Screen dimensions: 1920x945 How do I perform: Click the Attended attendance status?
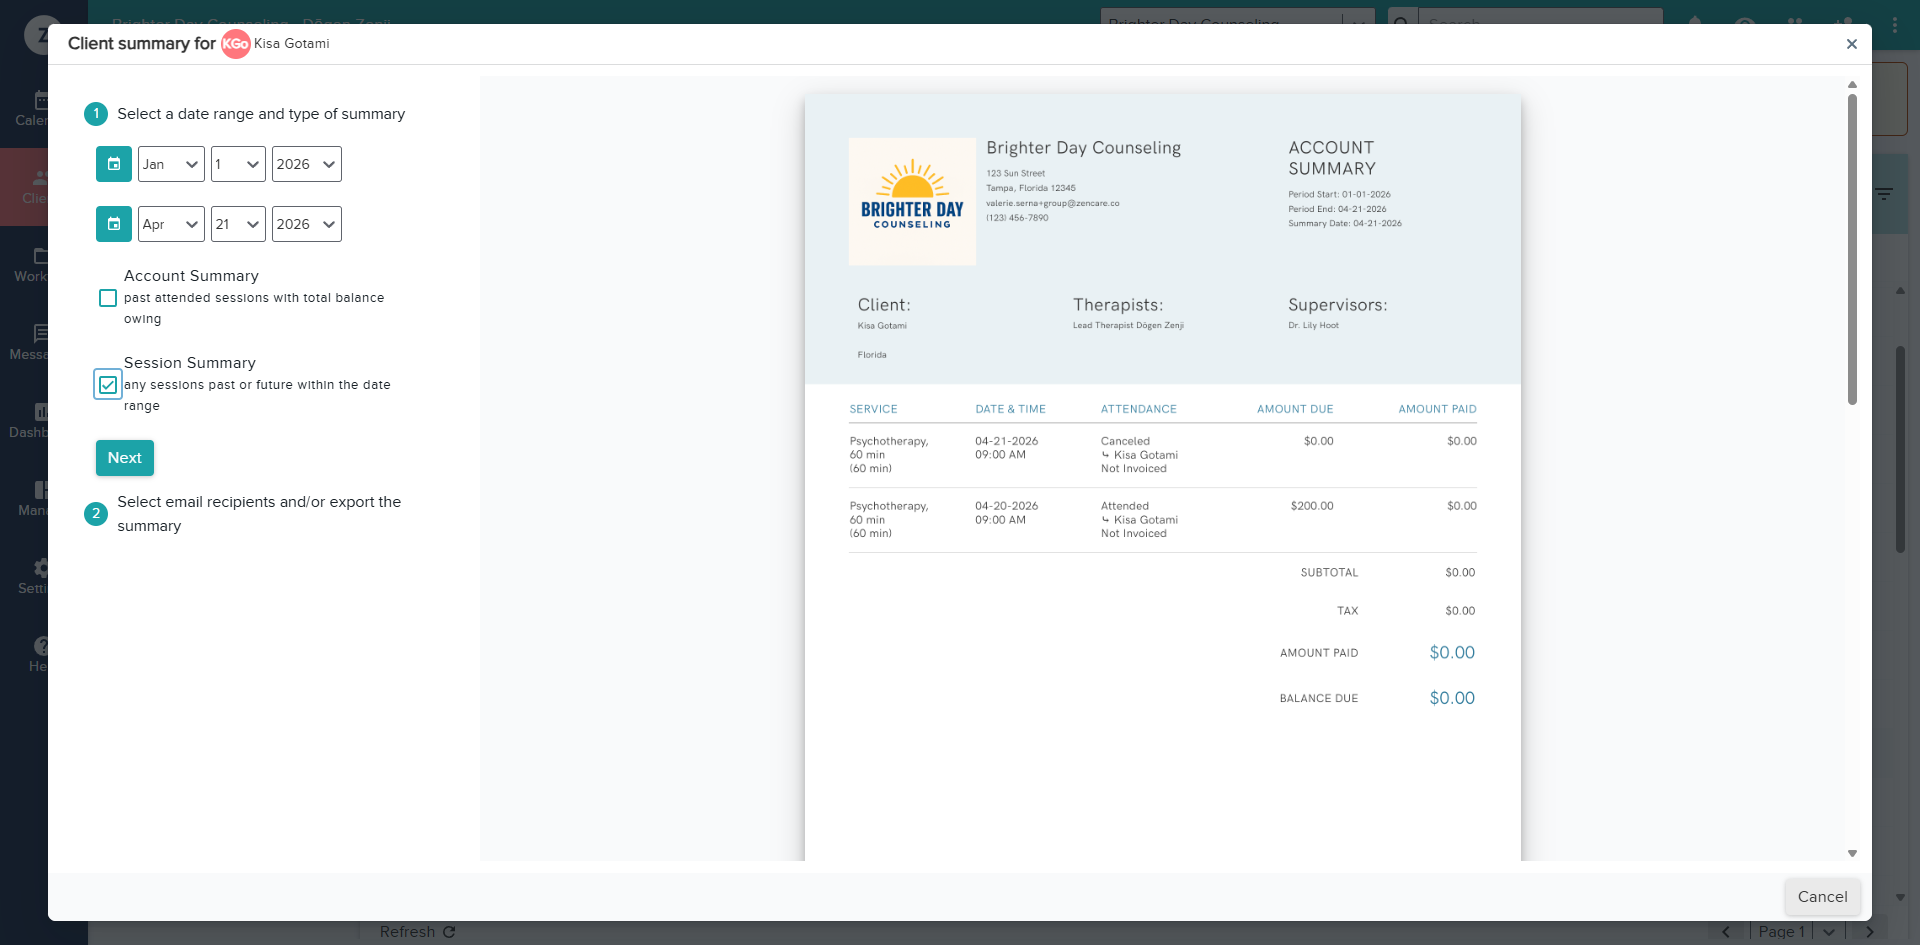click(x=1125, y=506)
